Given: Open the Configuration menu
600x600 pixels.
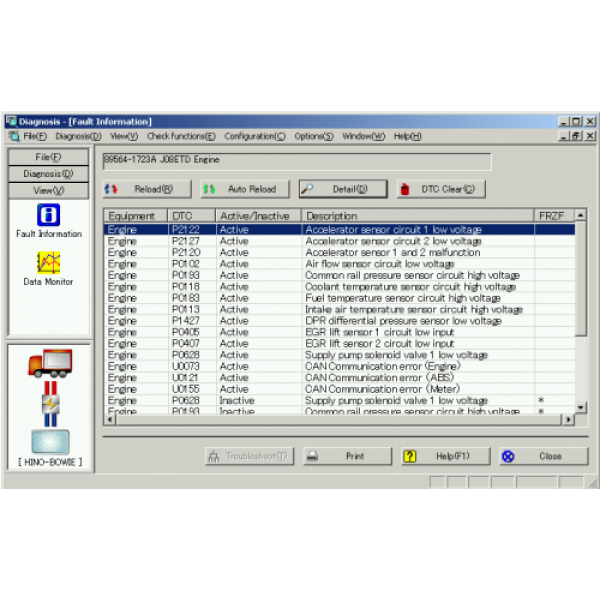Looking at the screenshot, I should coord(254,136).
